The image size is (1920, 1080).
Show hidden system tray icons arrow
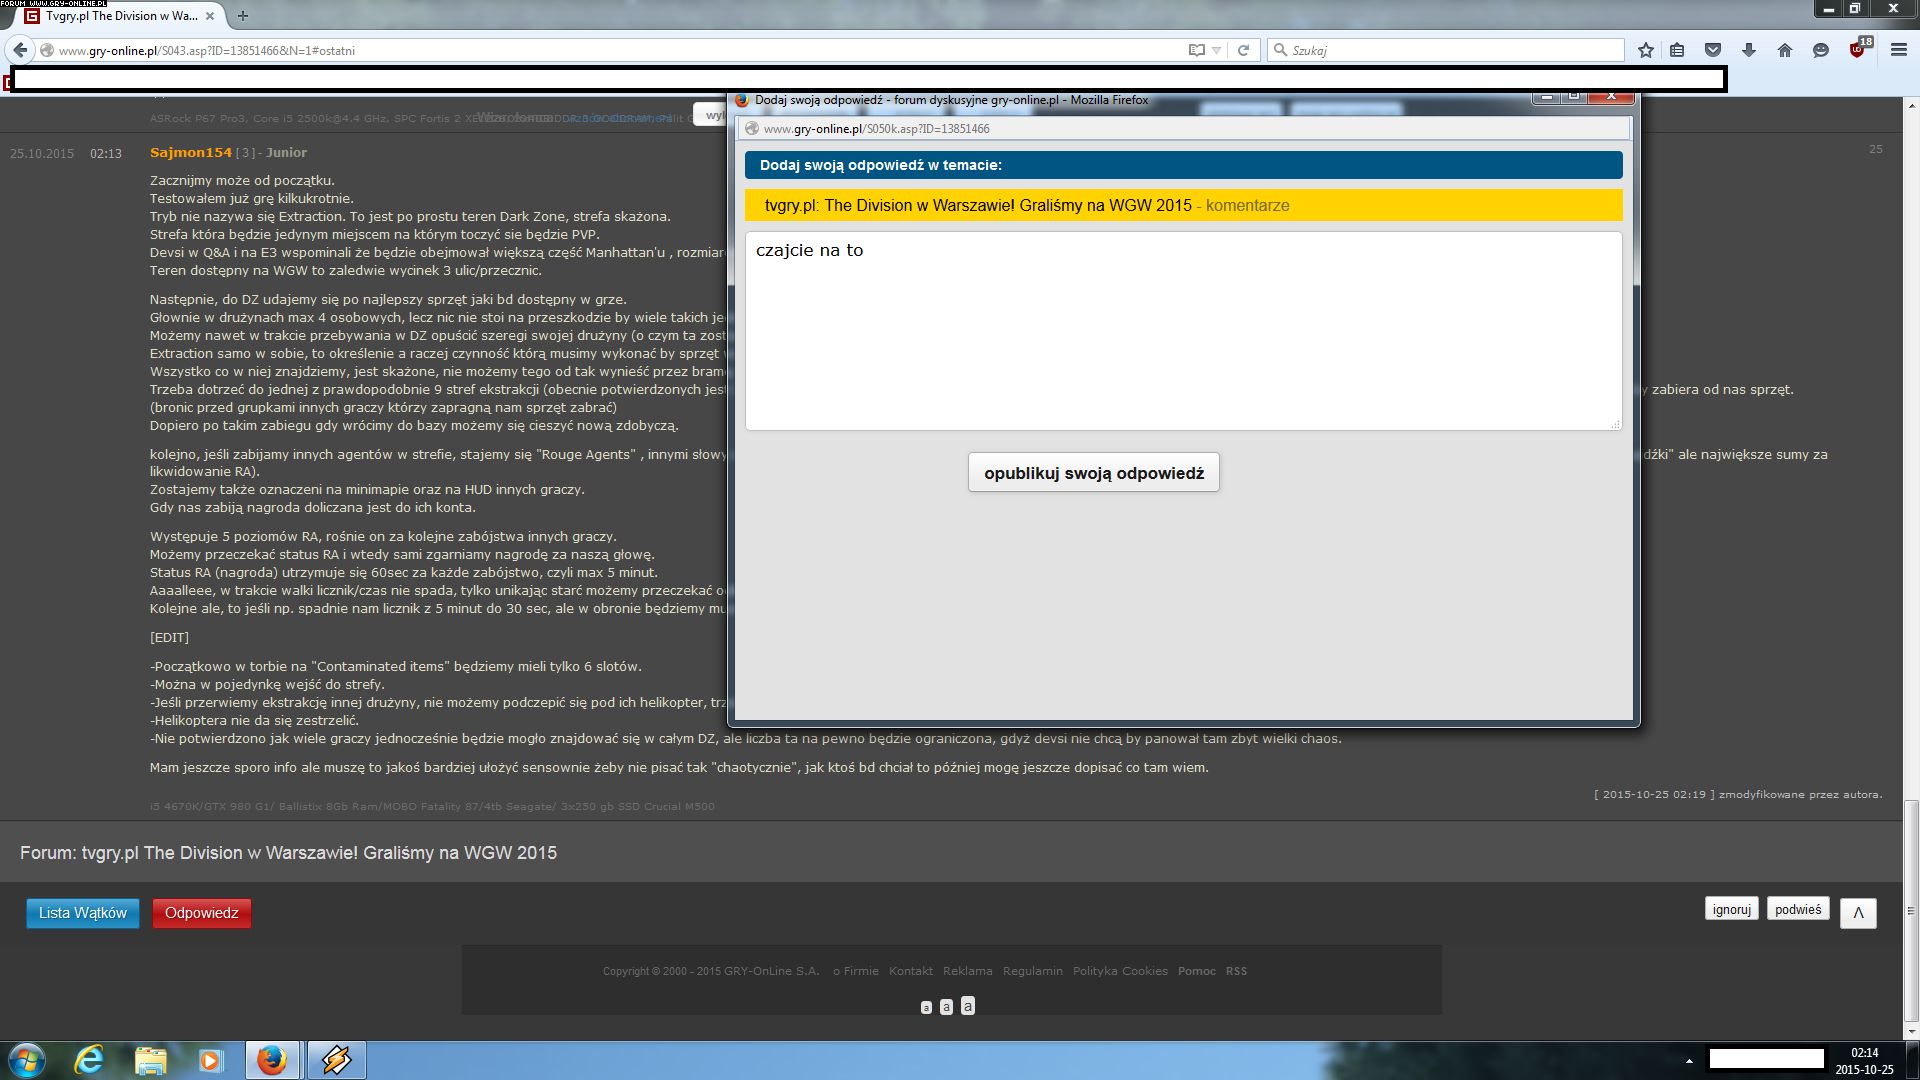coord(1689,1061)
